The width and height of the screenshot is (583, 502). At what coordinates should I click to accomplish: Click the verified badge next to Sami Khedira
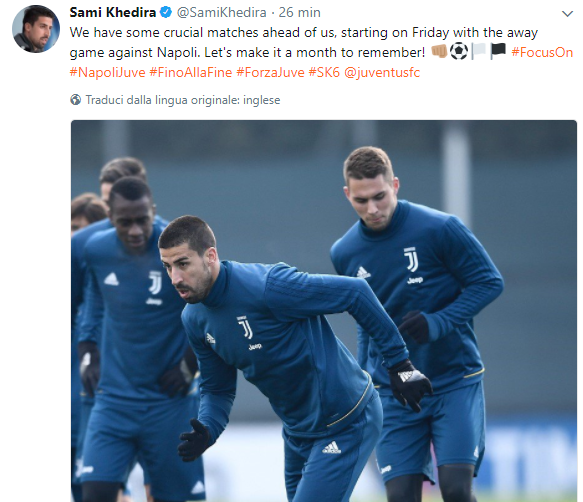pyautogui.click(x=165, y=12)
